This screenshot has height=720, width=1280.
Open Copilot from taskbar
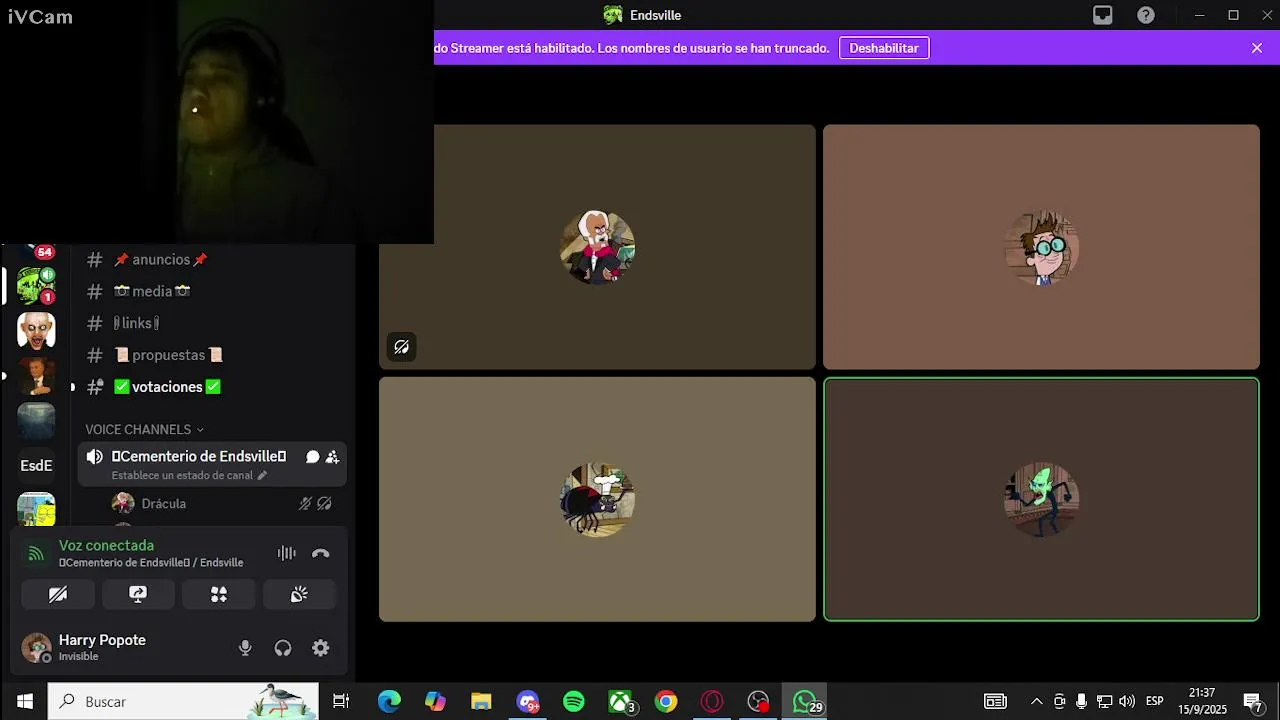(x=435, y=701)
